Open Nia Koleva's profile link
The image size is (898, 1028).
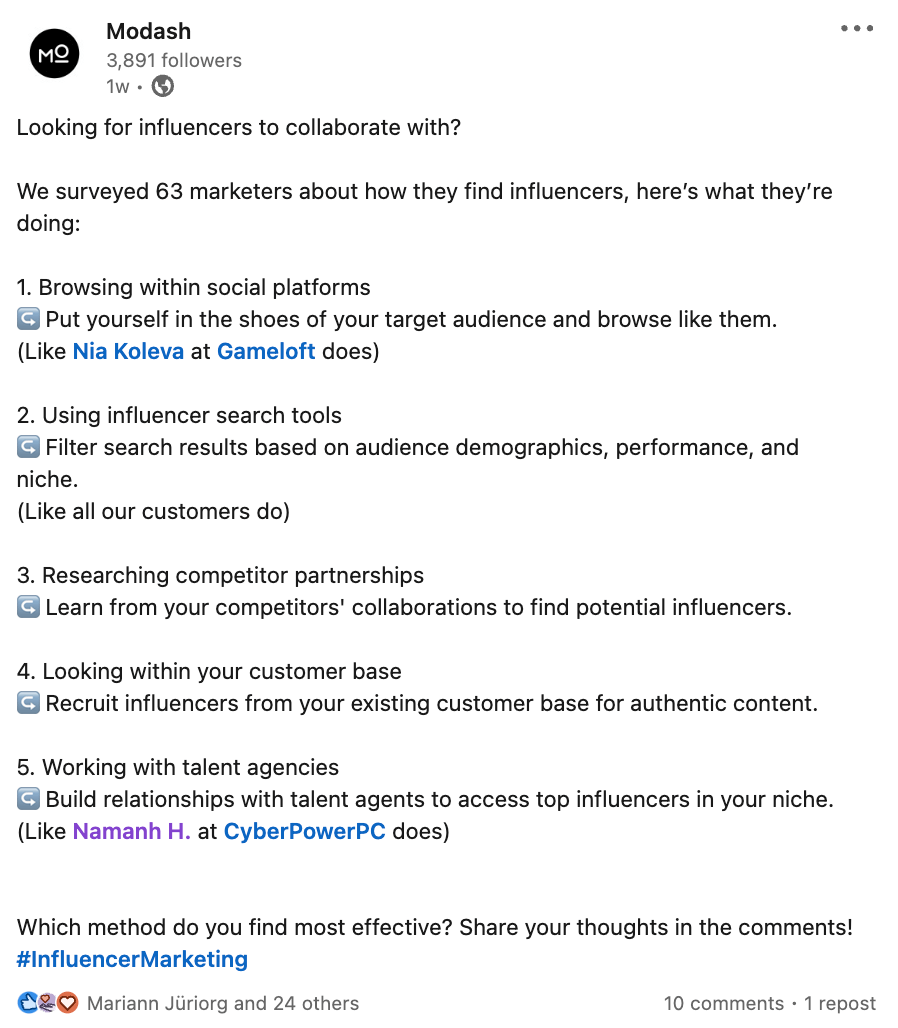[x=128, y=351]
